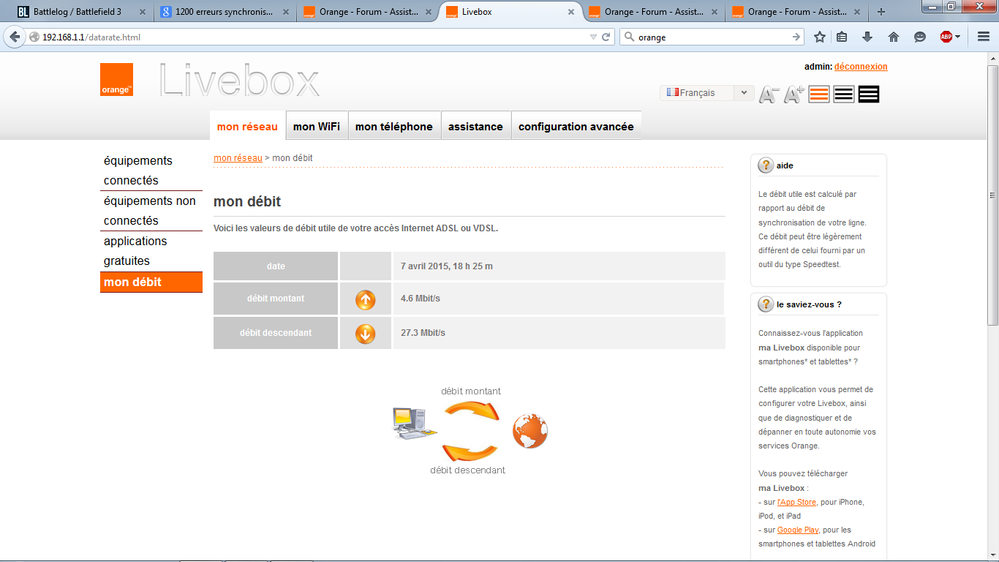Click the mon réseau breadcrumb link
The height and width of the screenshot is (562, 999).
(x=238, y=158)
